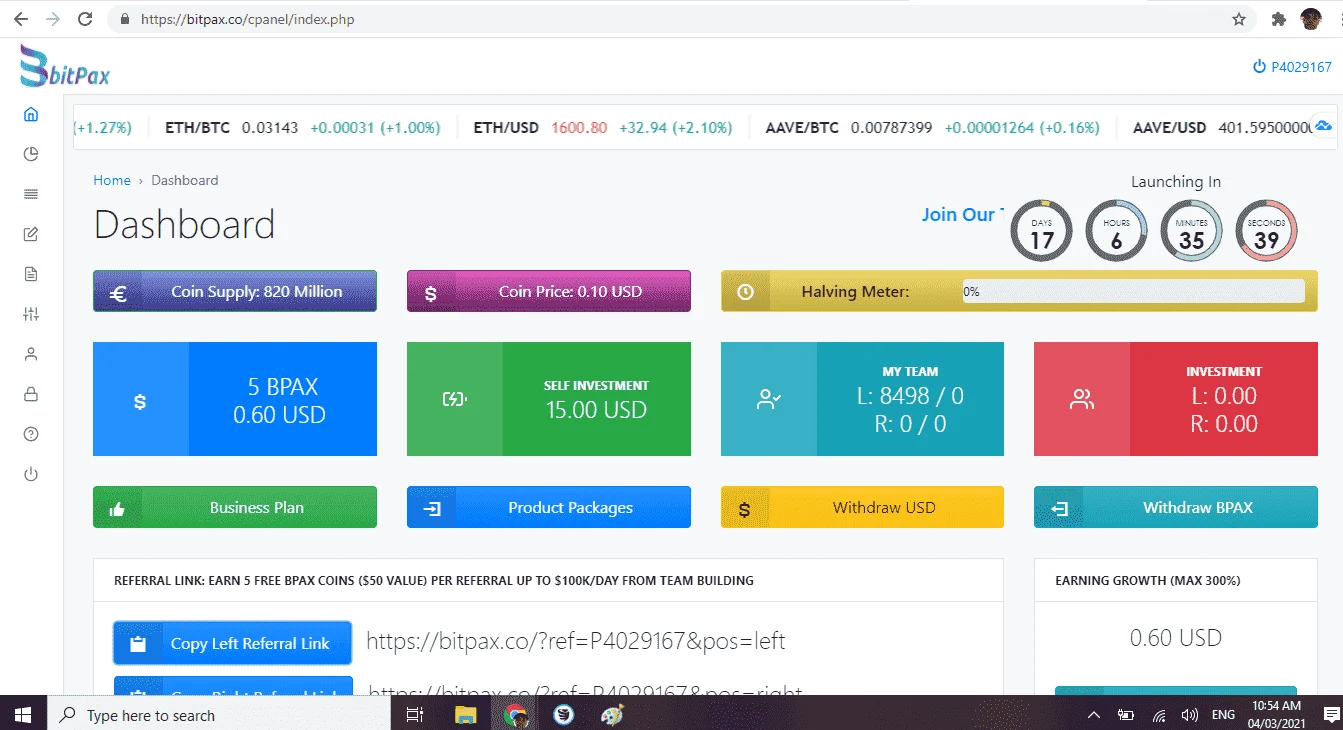
Task: Click the battery icon on Self Investment card
Action: (454, 400)
